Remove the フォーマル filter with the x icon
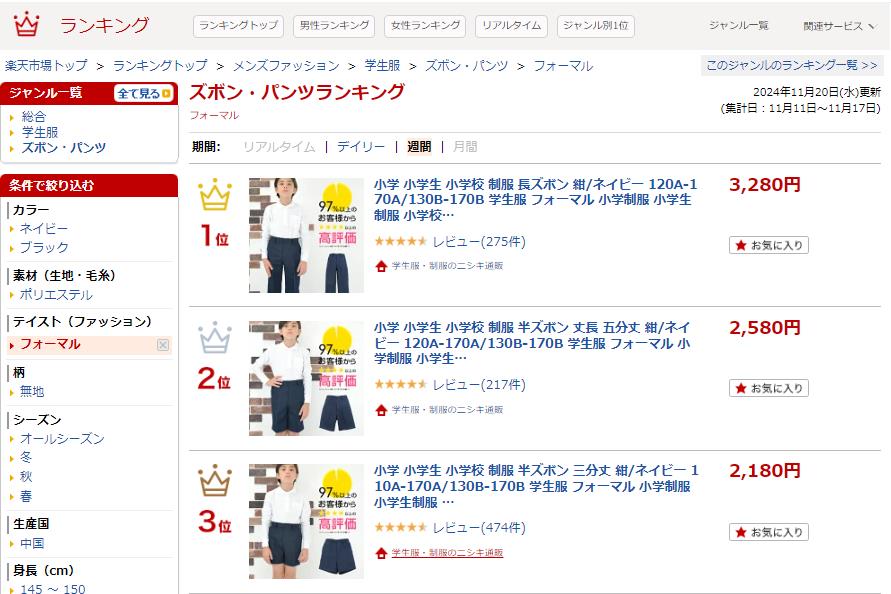 point(163,345)
